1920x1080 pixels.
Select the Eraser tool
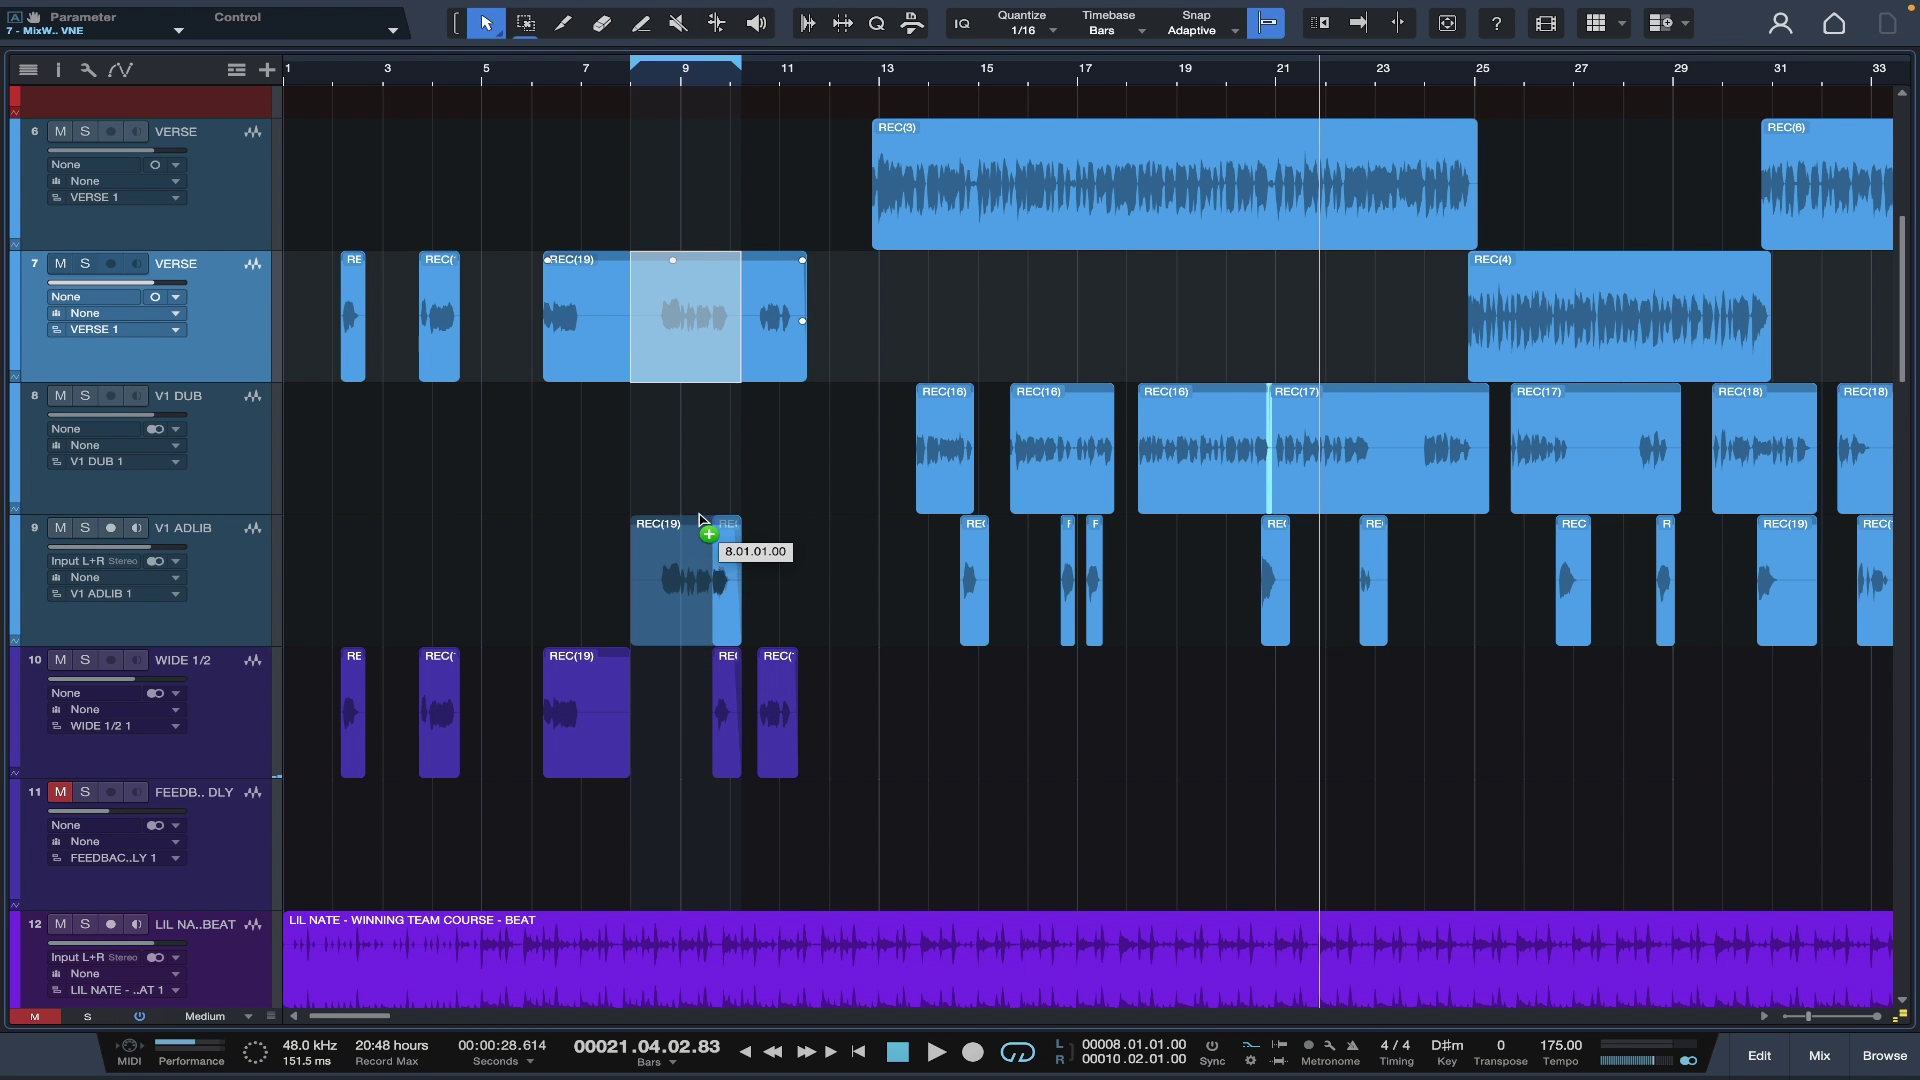coord(602,23)
